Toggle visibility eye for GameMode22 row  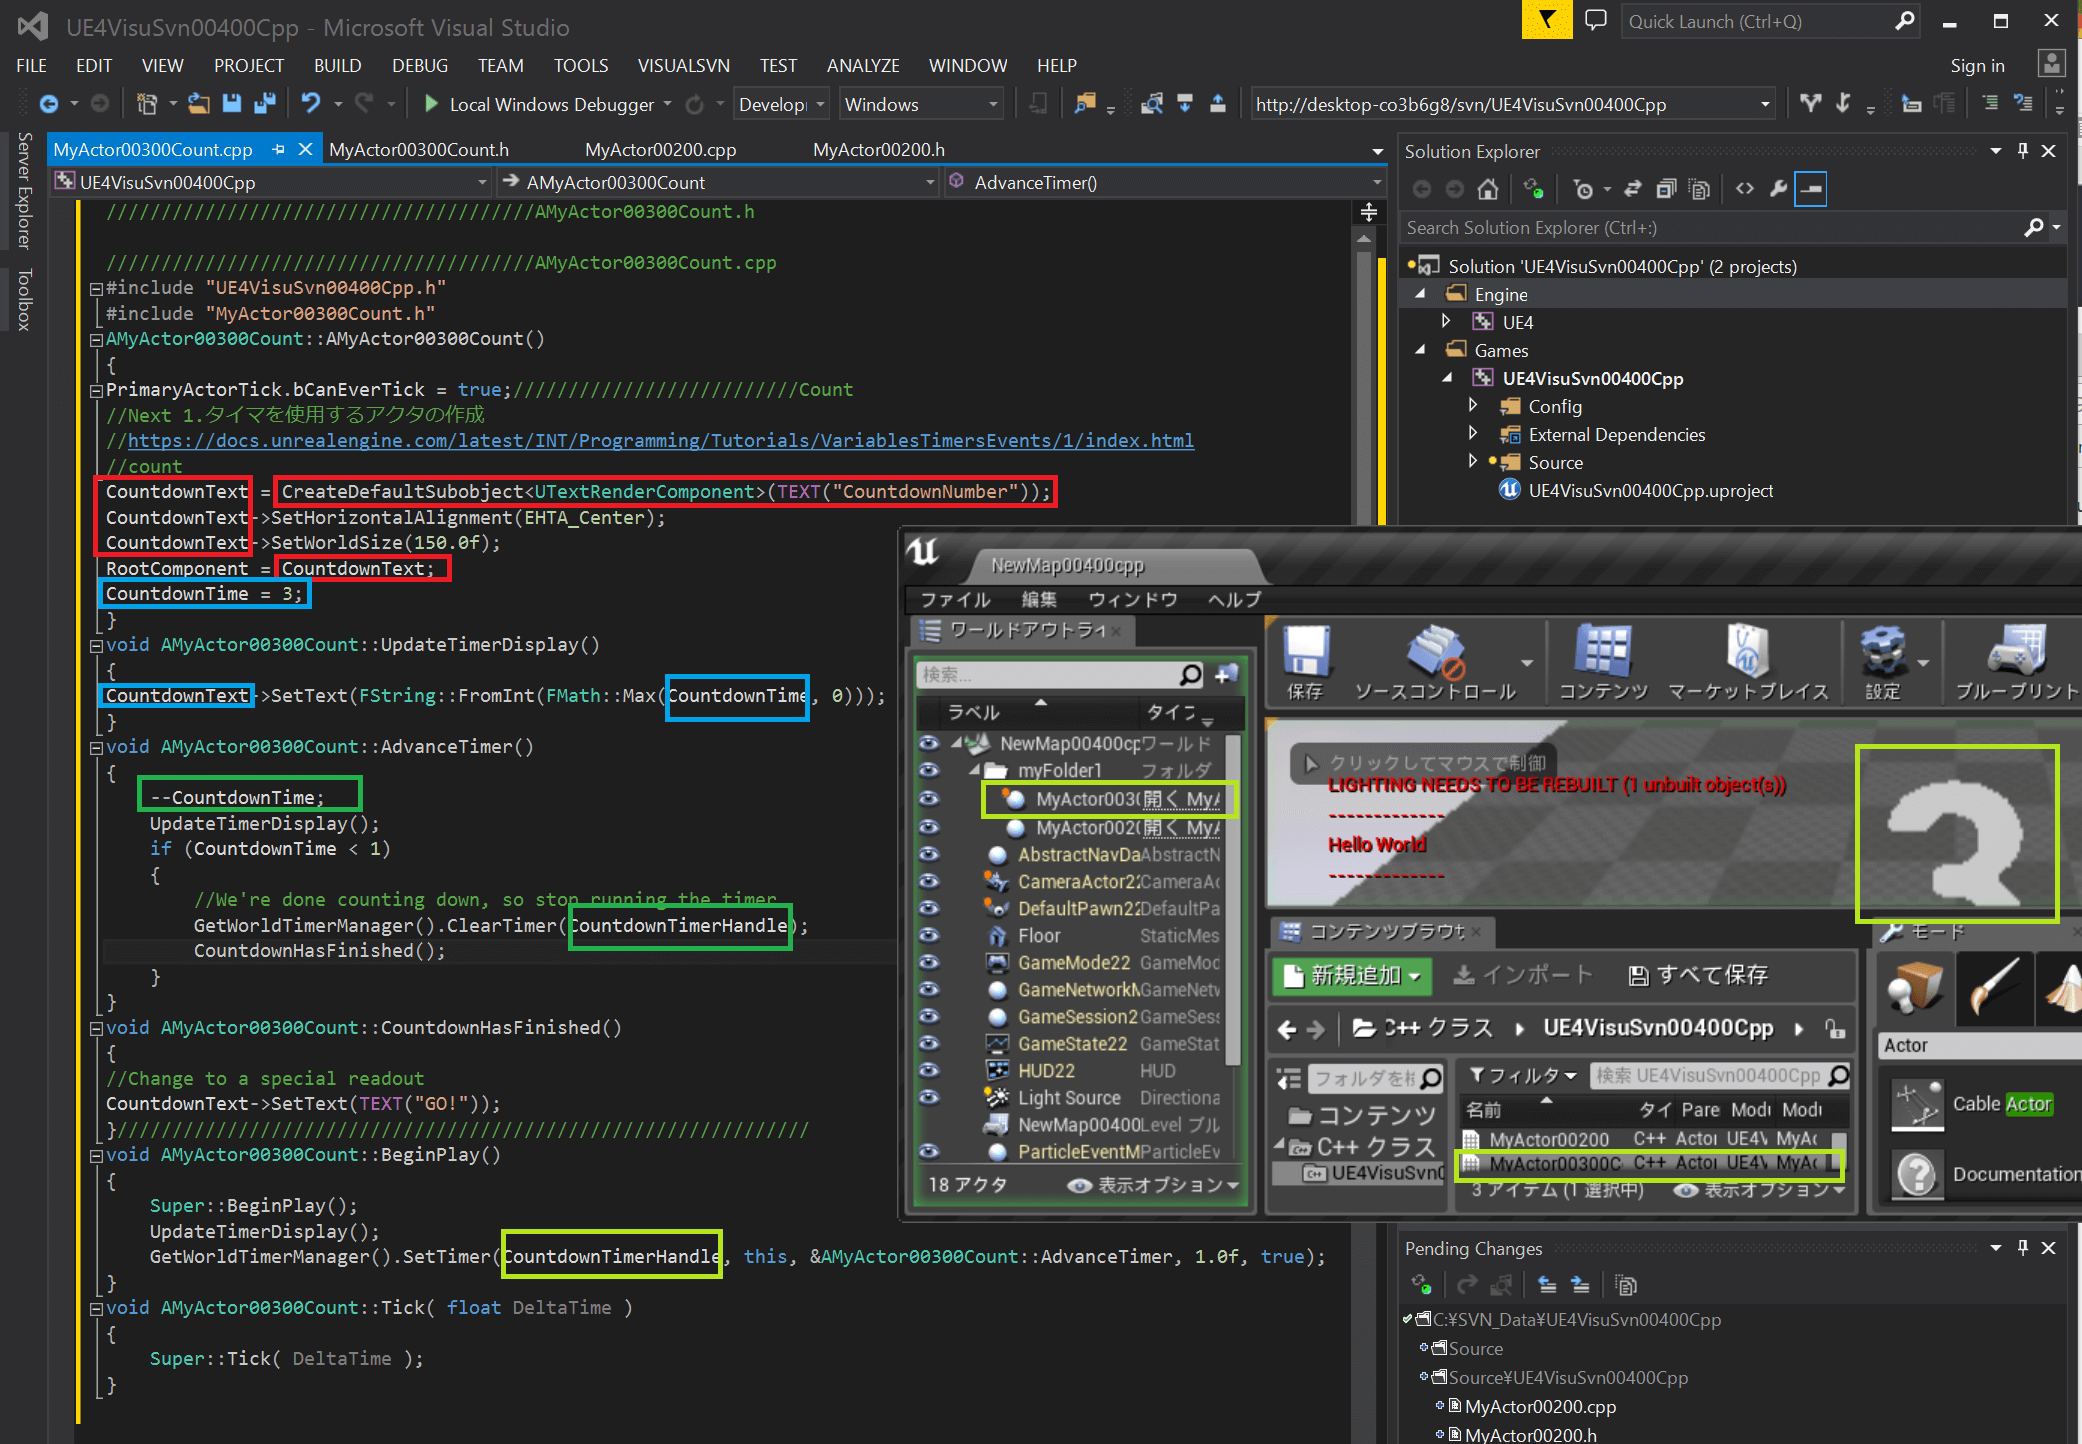point(929,962)
